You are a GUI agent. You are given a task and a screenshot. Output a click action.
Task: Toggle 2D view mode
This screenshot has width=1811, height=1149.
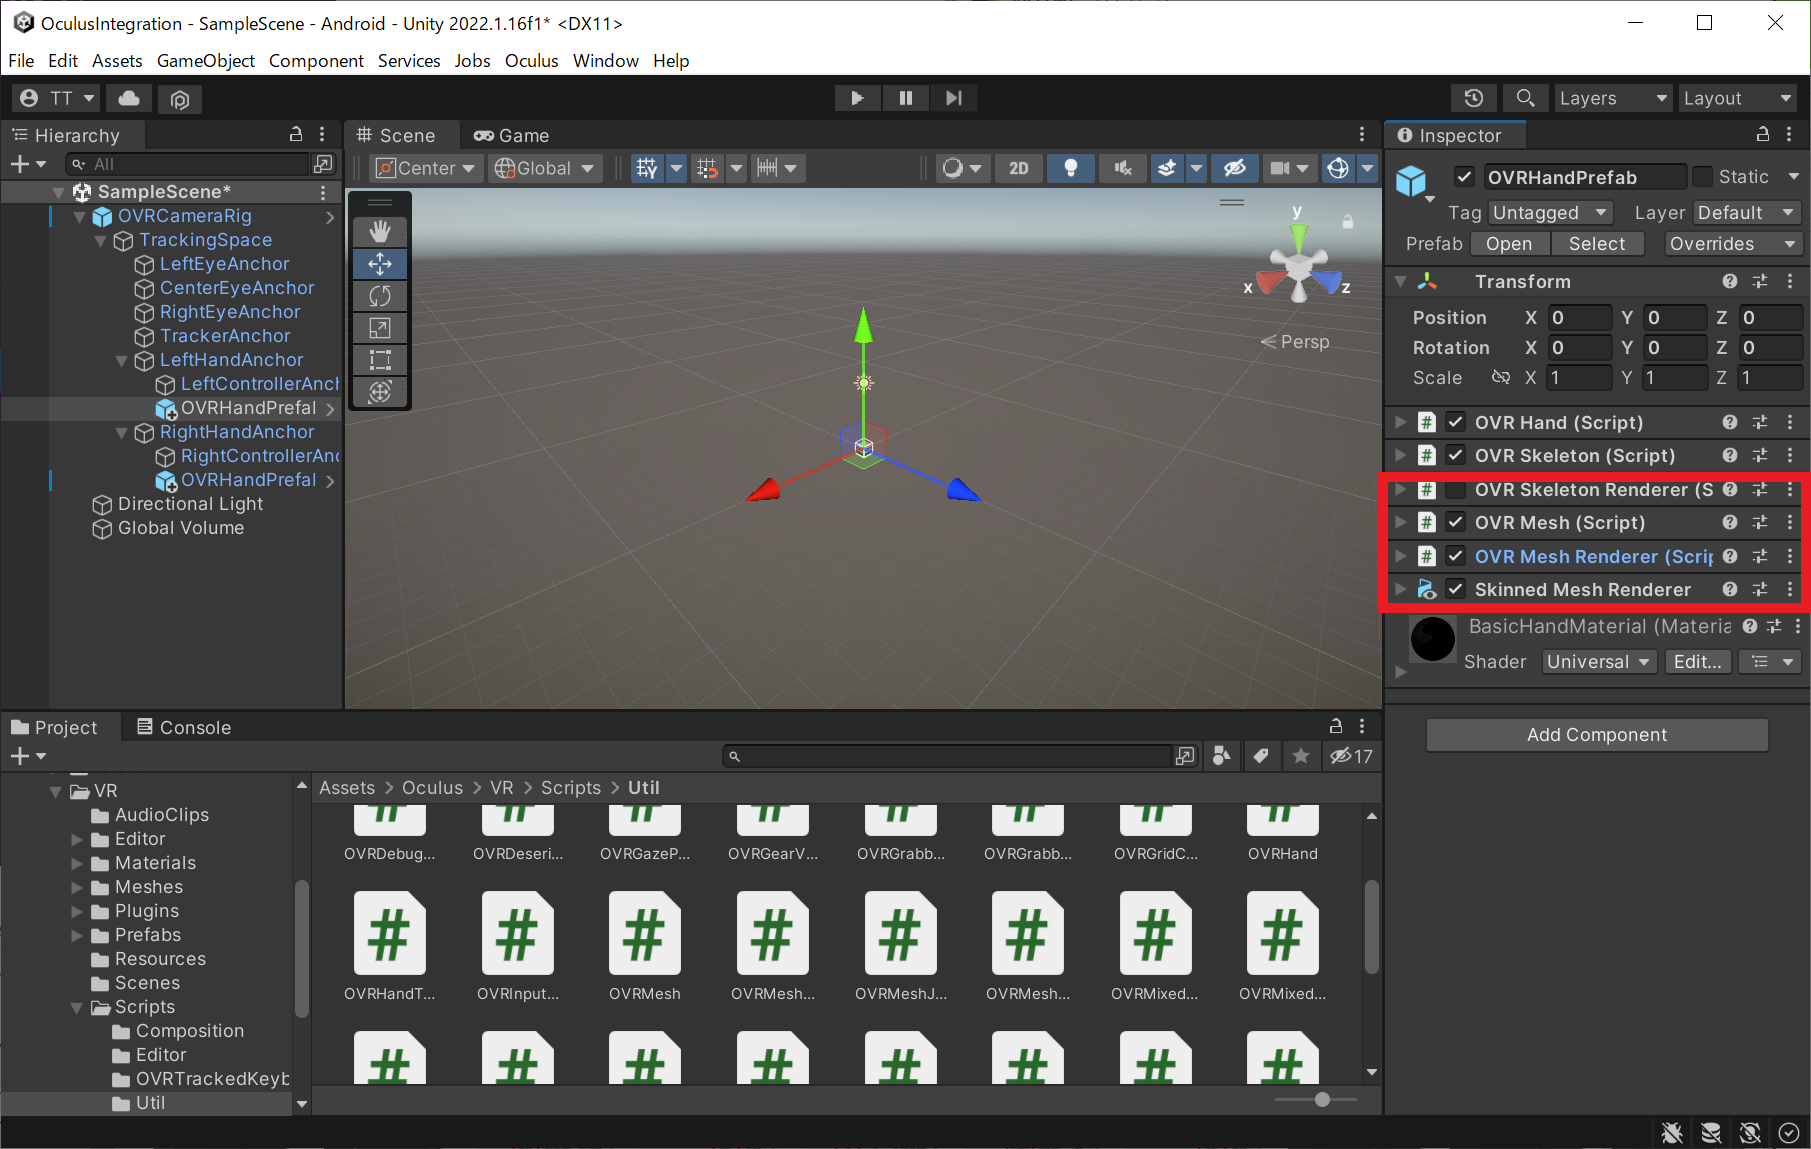(1018, 168)
